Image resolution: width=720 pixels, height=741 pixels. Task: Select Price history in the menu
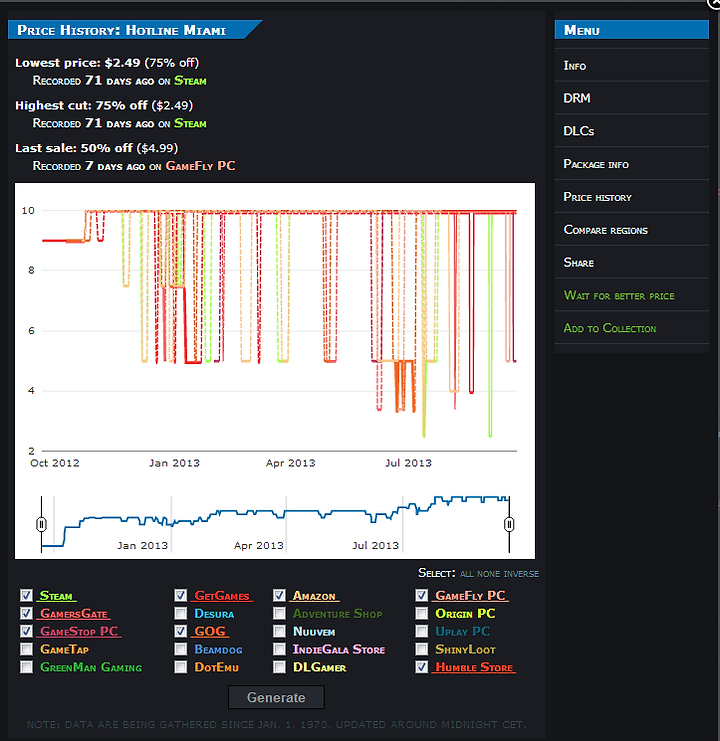[x=632, y=197]
